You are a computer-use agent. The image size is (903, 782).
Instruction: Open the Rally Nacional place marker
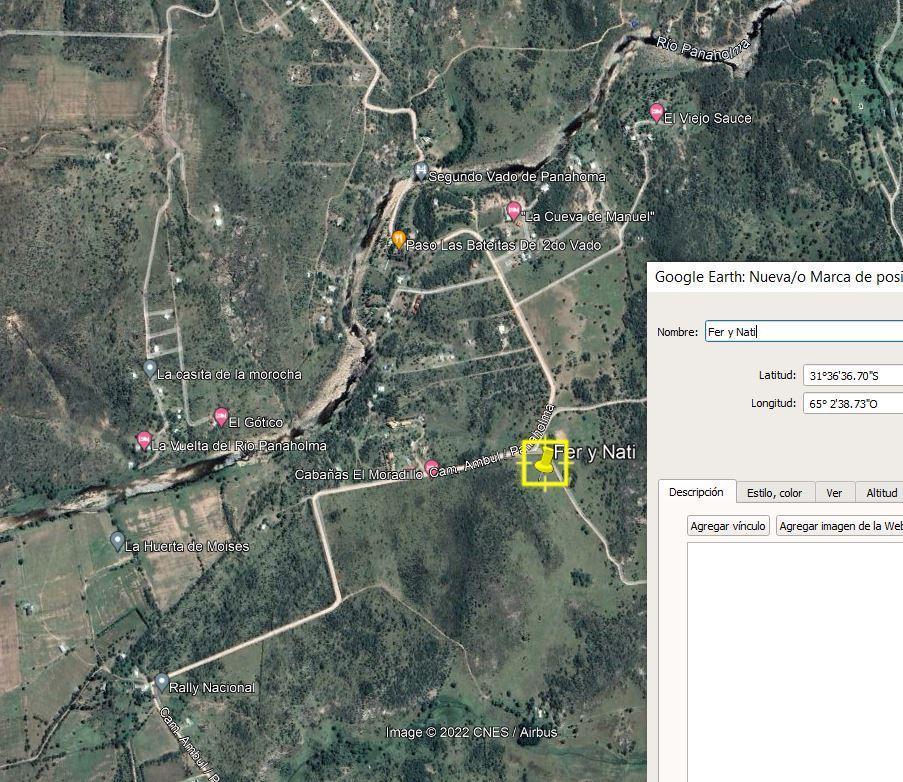(x=162, y=683)
